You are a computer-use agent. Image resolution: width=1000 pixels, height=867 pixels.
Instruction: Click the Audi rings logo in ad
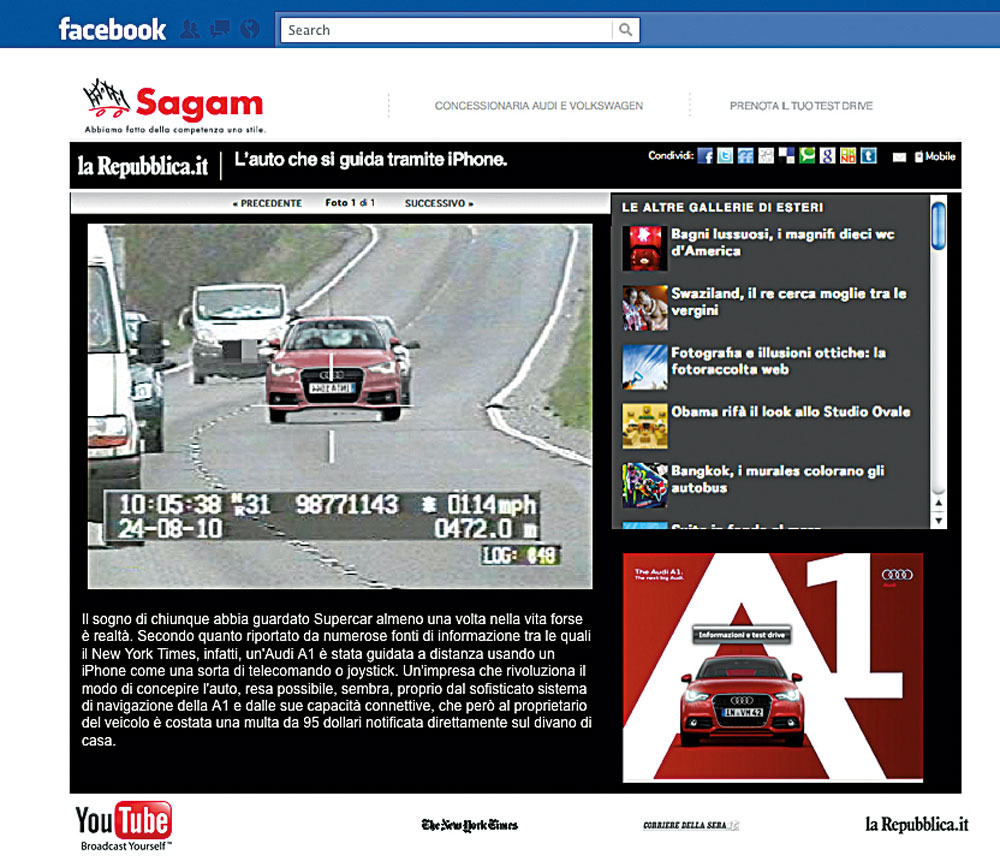pos(897,575)
